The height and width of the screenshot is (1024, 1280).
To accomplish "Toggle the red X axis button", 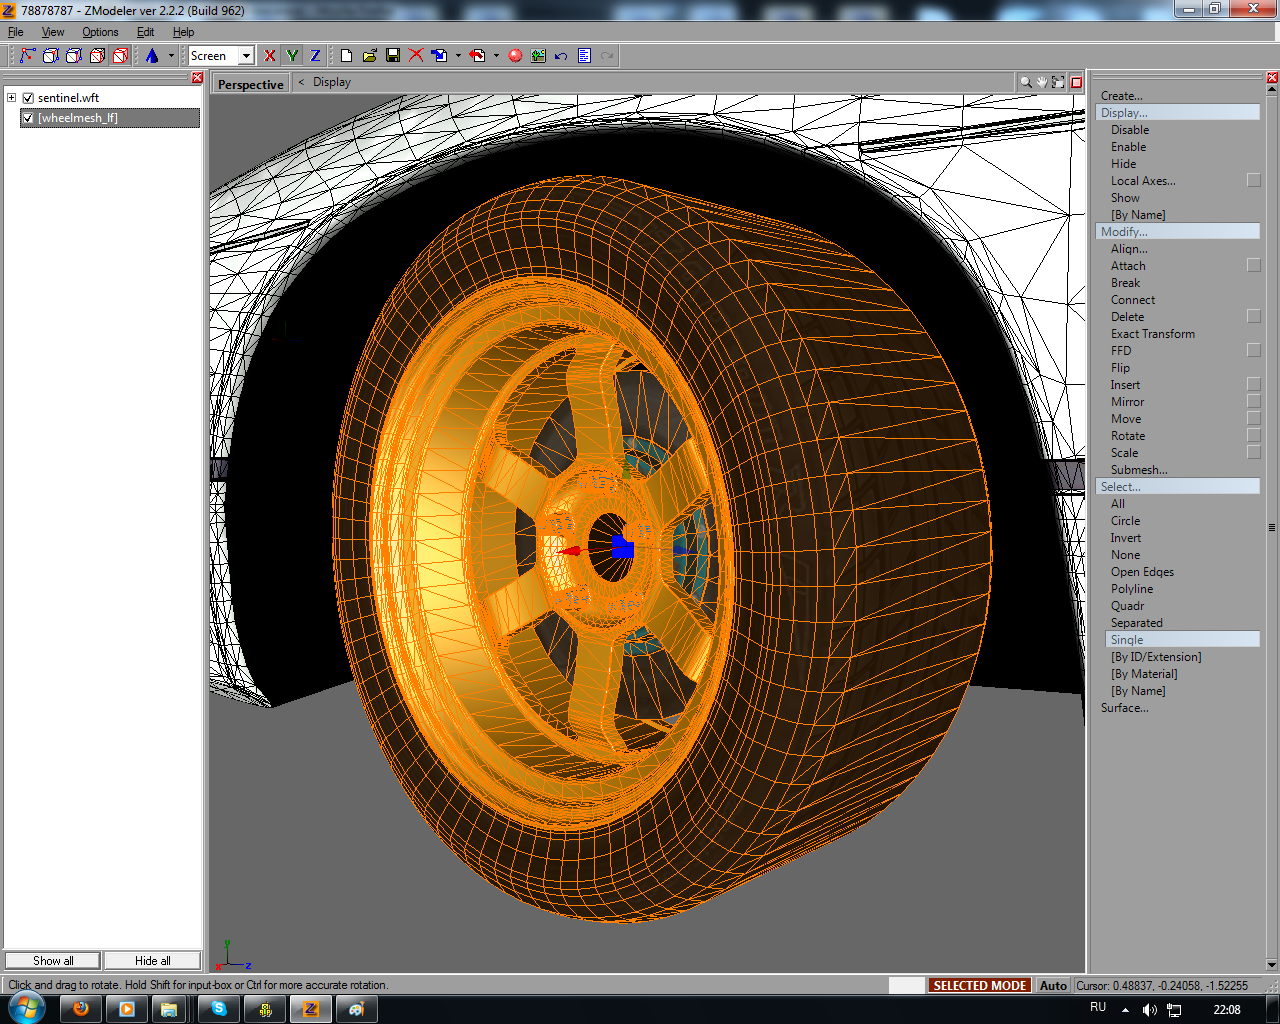I will click(269, 56).
